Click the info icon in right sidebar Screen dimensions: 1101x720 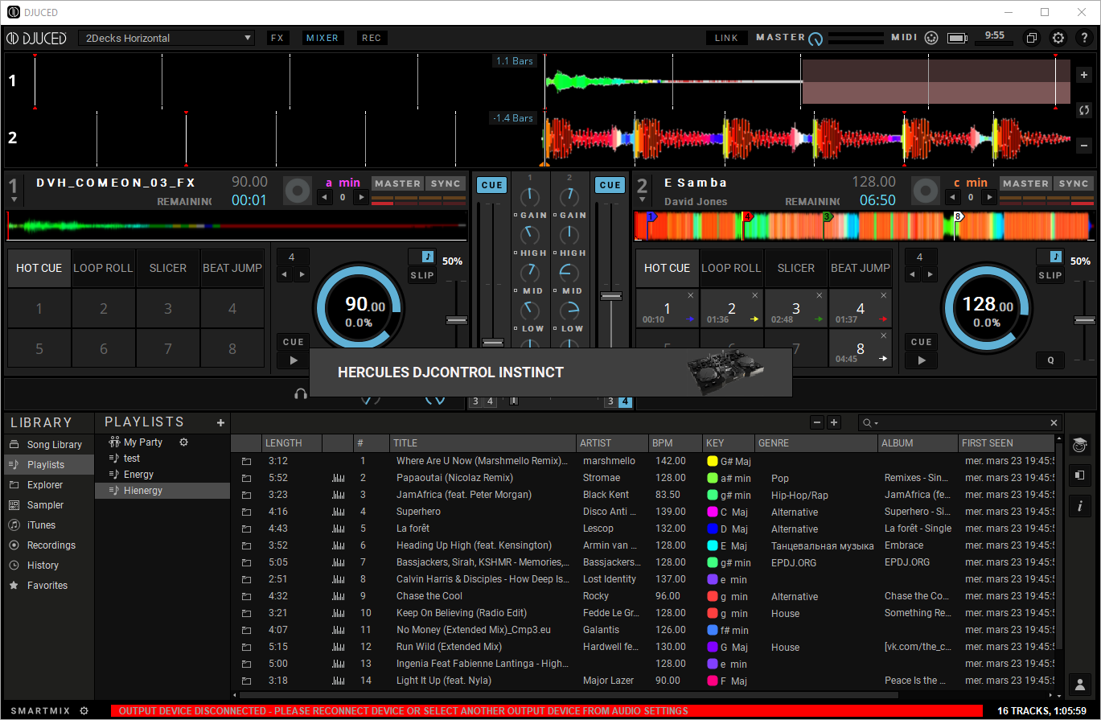tap(1079, 506)
